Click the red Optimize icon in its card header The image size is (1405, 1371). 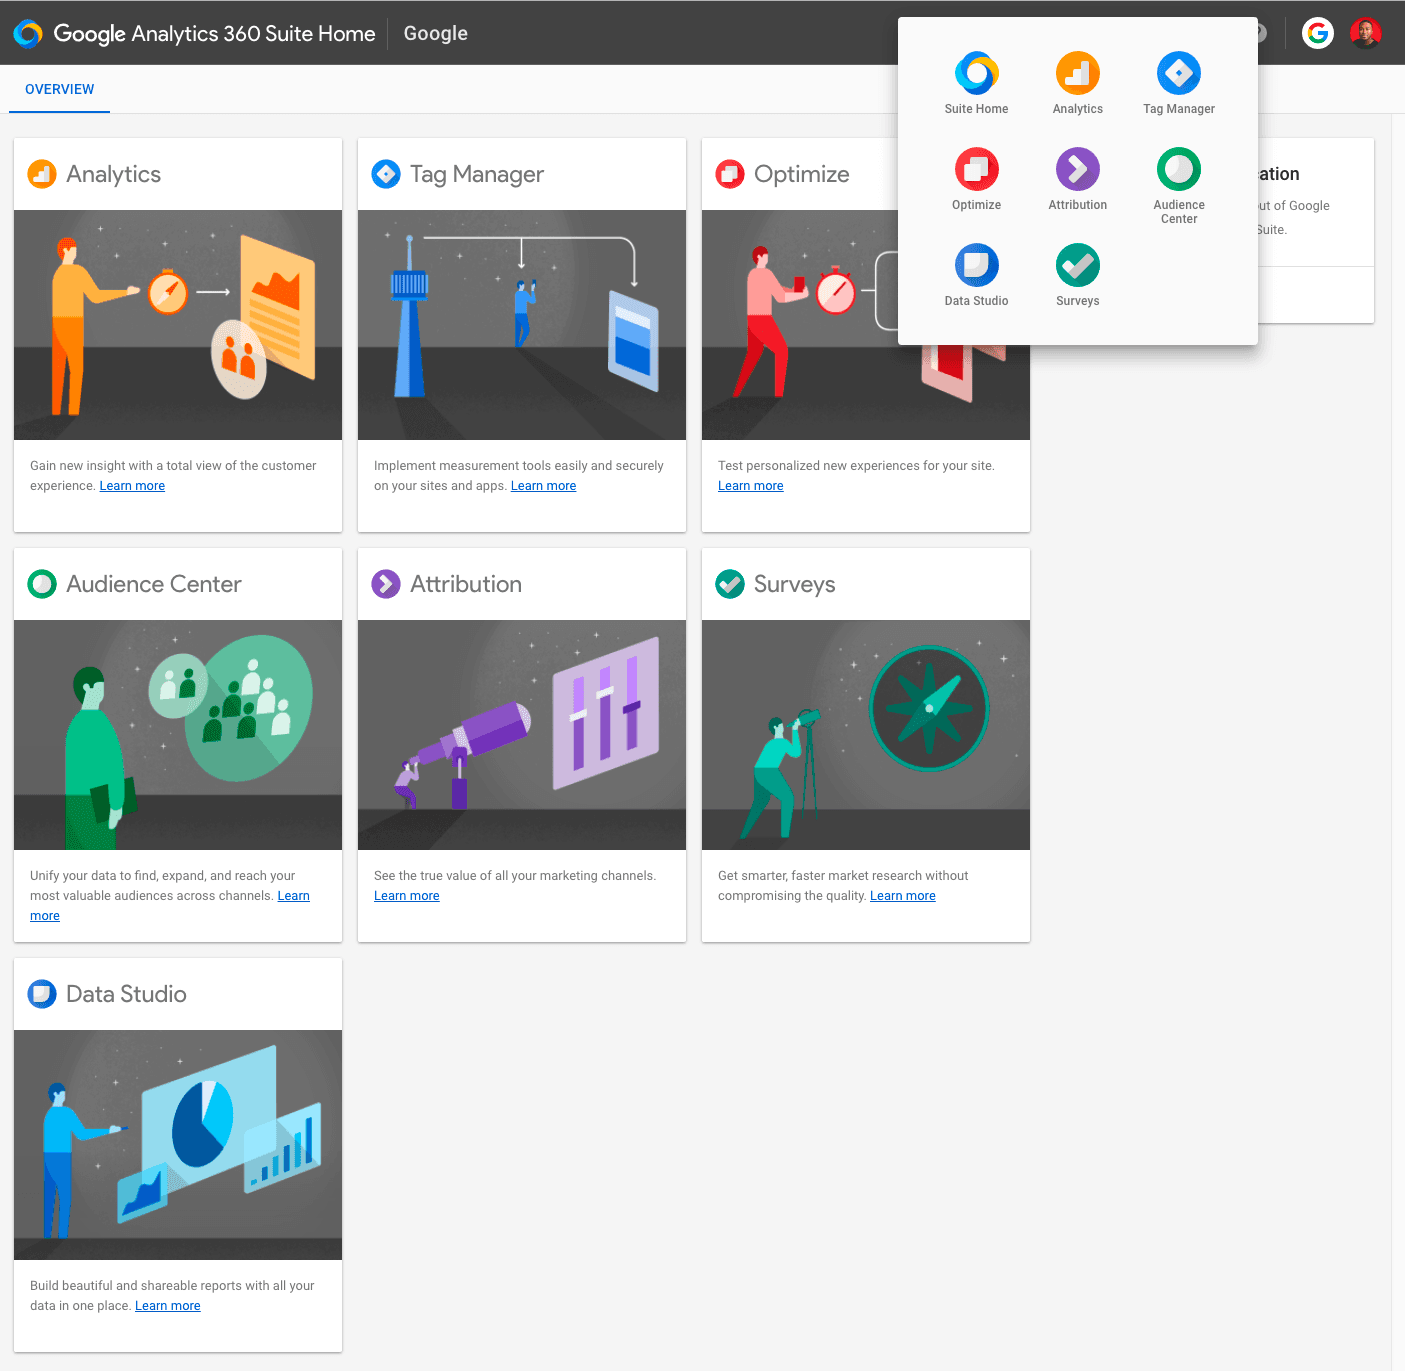coord(730,174)
